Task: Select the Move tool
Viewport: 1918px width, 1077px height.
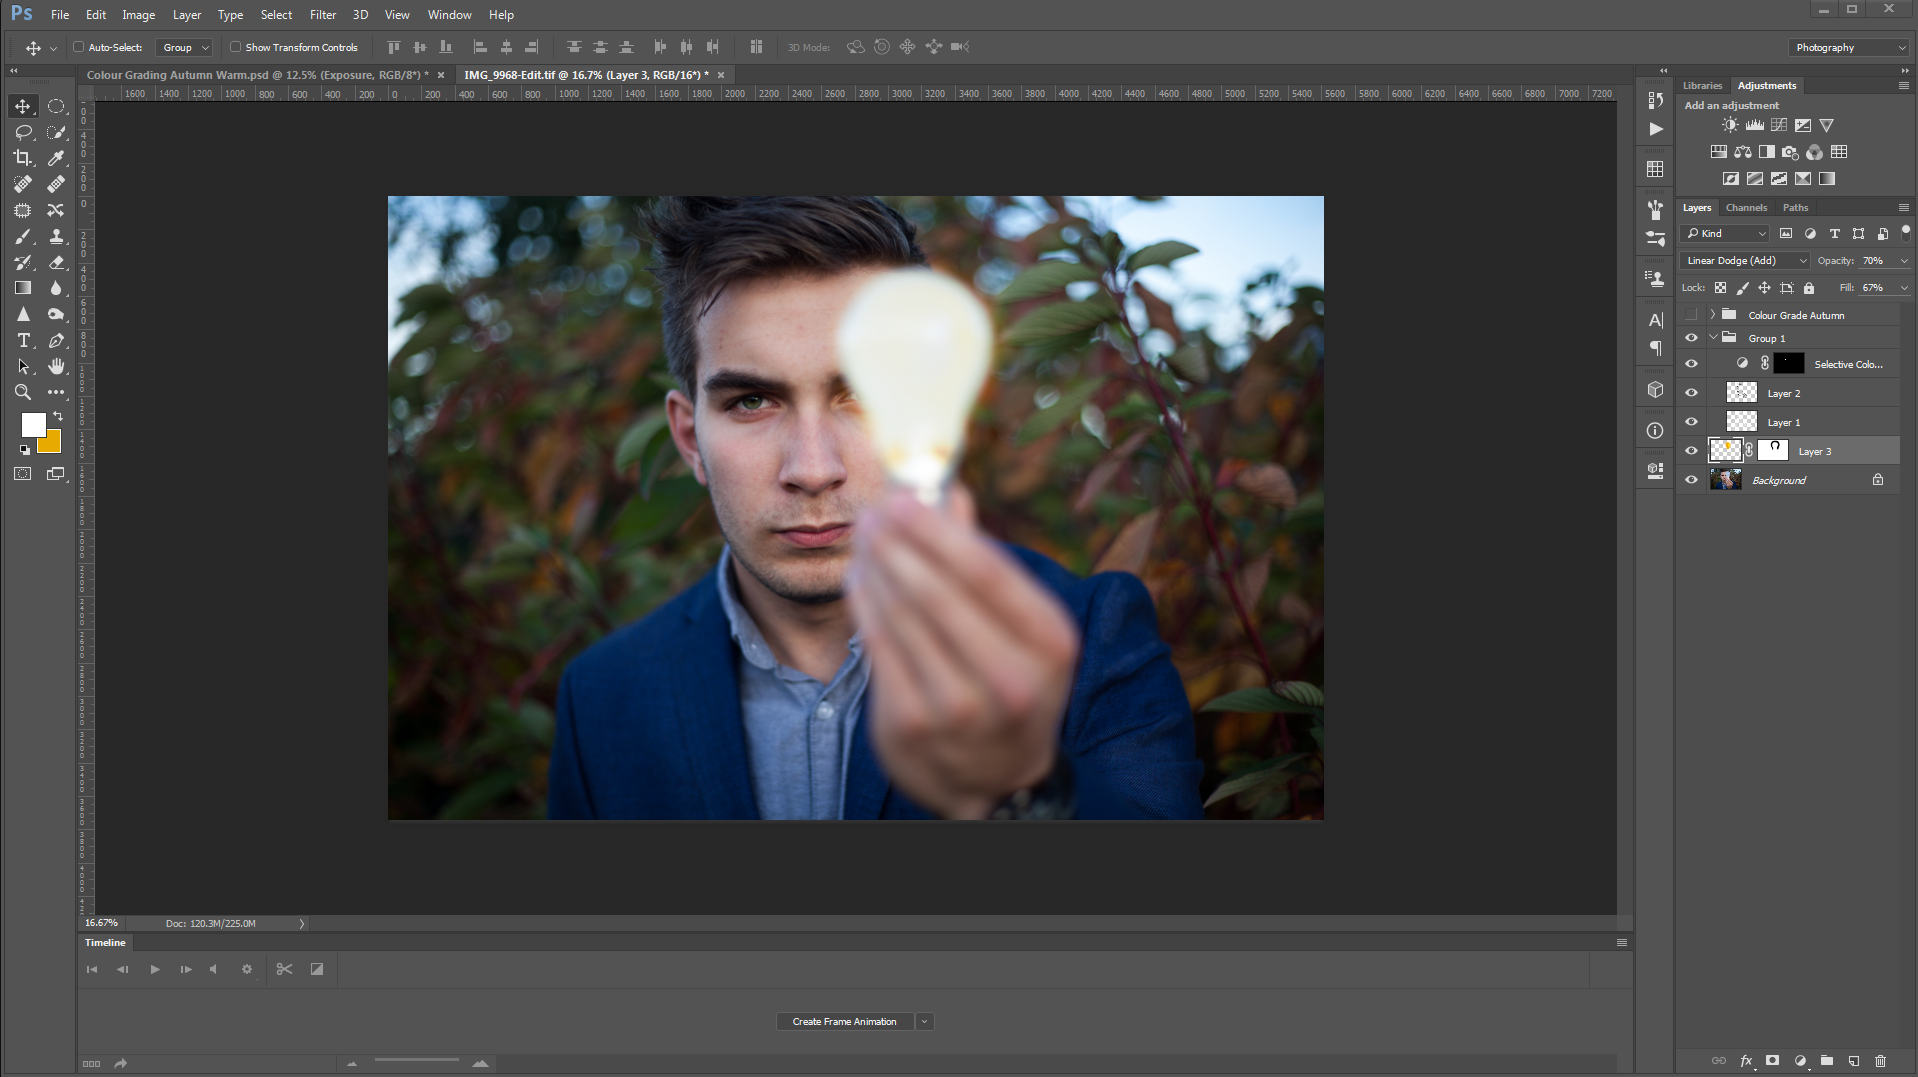Action: [x=23, y=106]
